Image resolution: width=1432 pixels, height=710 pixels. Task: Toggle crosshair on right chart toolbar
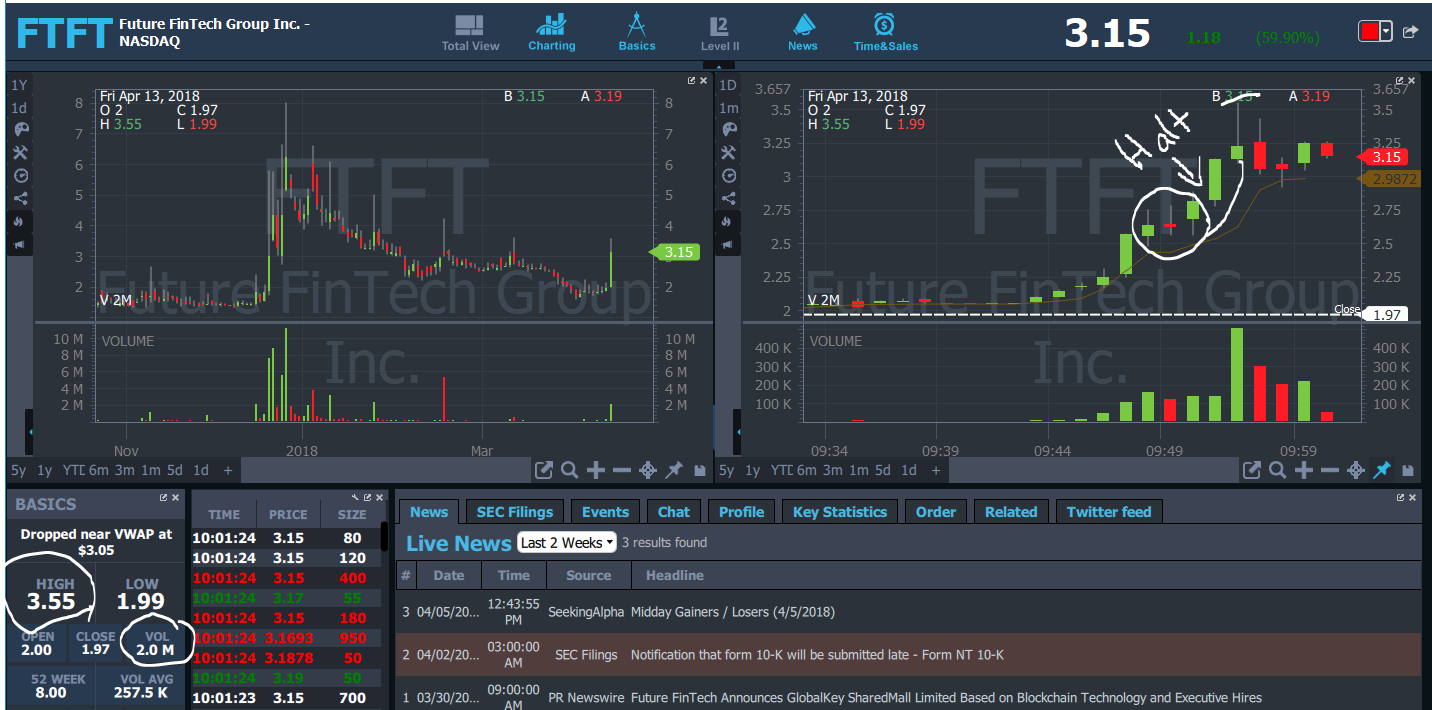click(1356, 470)
